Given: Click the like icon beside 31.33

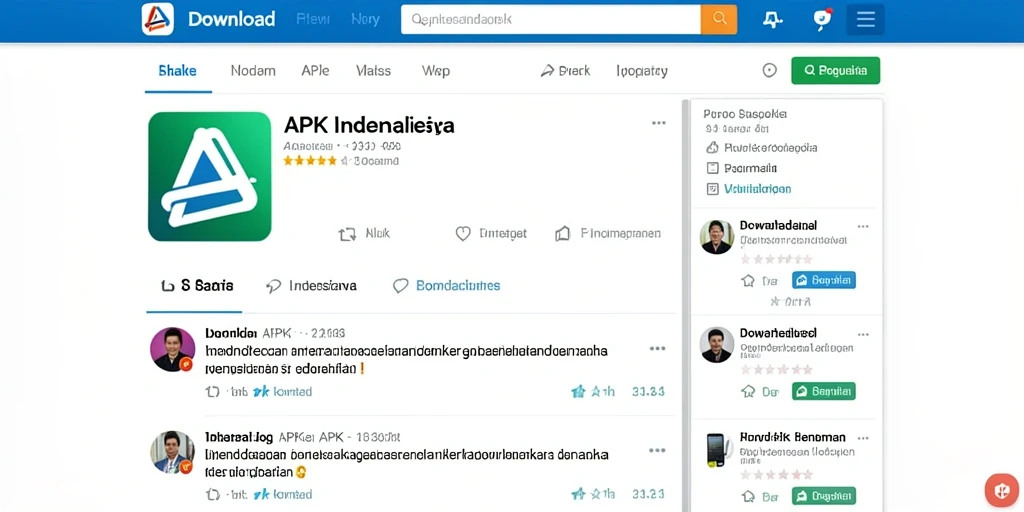Looking at the screenshot, I should pyautogui.click(x=579, y=392).
